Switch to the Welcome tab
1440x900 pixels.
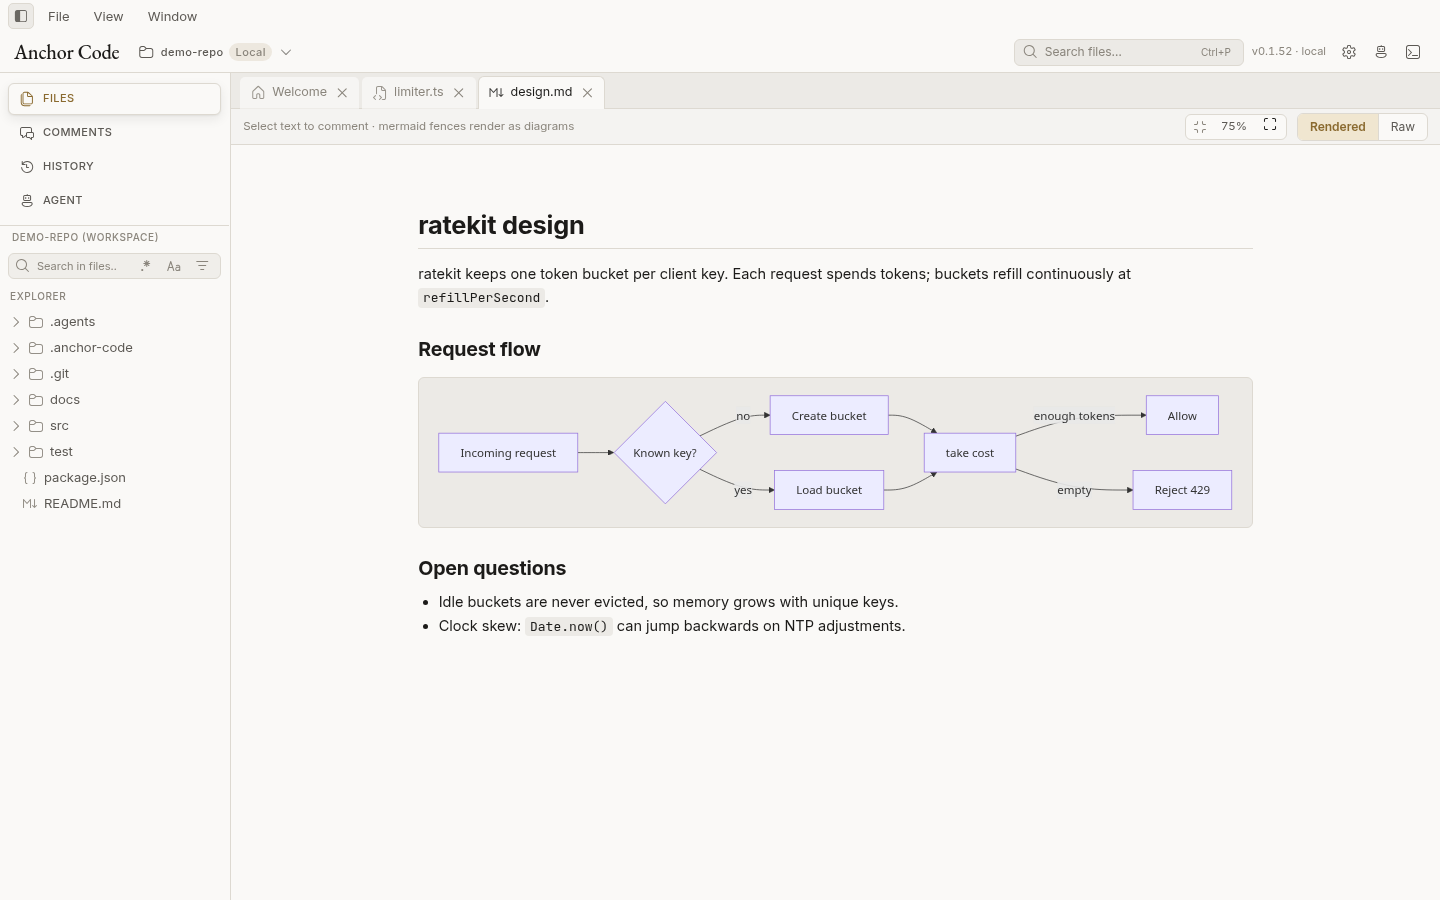point(300,92)
